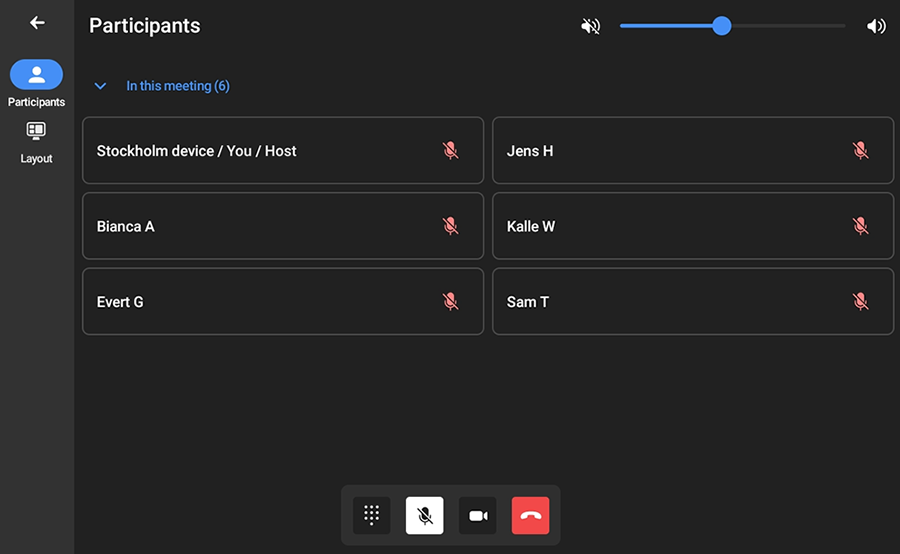The height and width of the screenshot is (554, 900).
Task: Toggle microphone mute in call controls
Action: (424, 515)
